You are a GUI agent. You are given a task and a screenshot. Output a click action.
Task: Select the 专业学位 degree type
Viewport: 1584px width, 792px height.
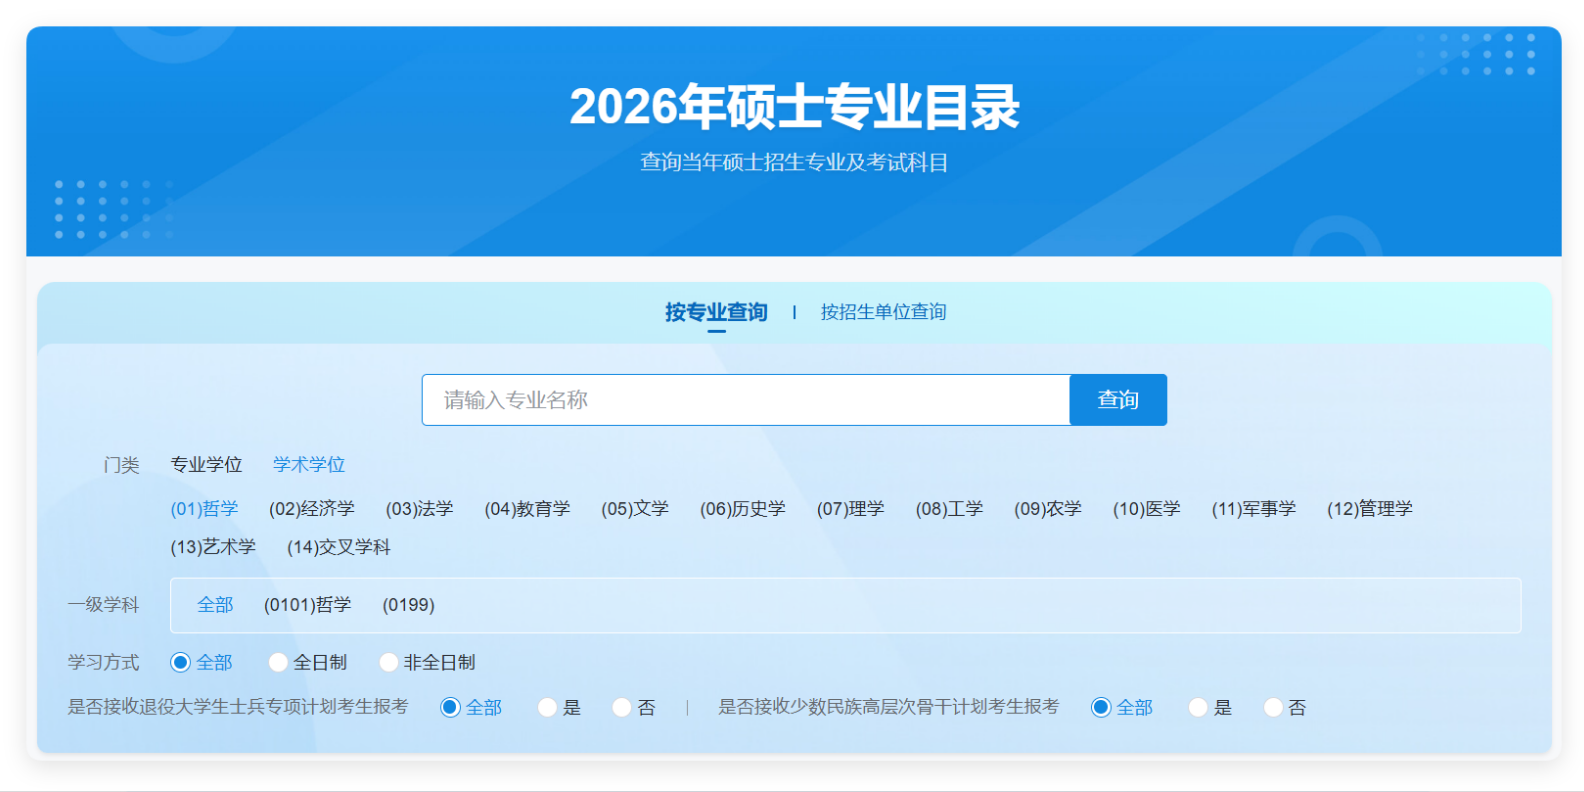pyautogui.click(x=206, y=465)
